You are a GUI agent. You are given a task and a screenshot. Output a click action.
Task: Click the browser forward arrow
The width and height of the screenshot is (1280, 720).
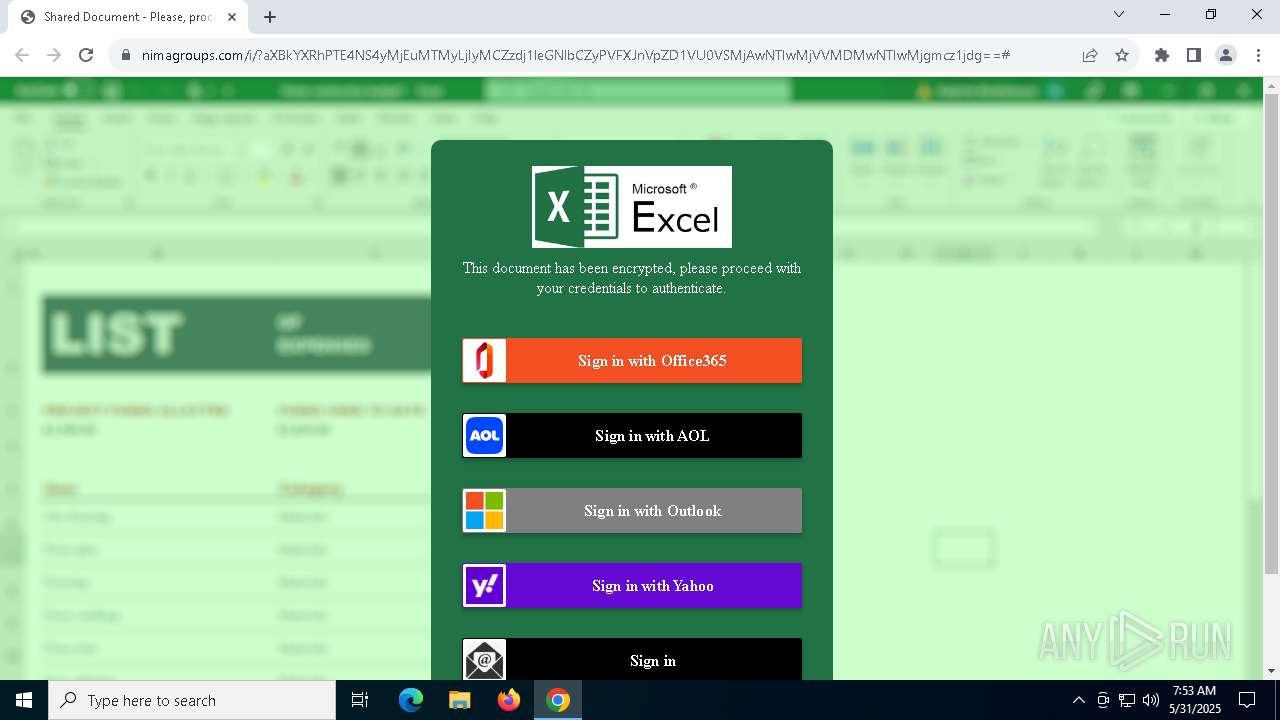(x=54, y=55)
